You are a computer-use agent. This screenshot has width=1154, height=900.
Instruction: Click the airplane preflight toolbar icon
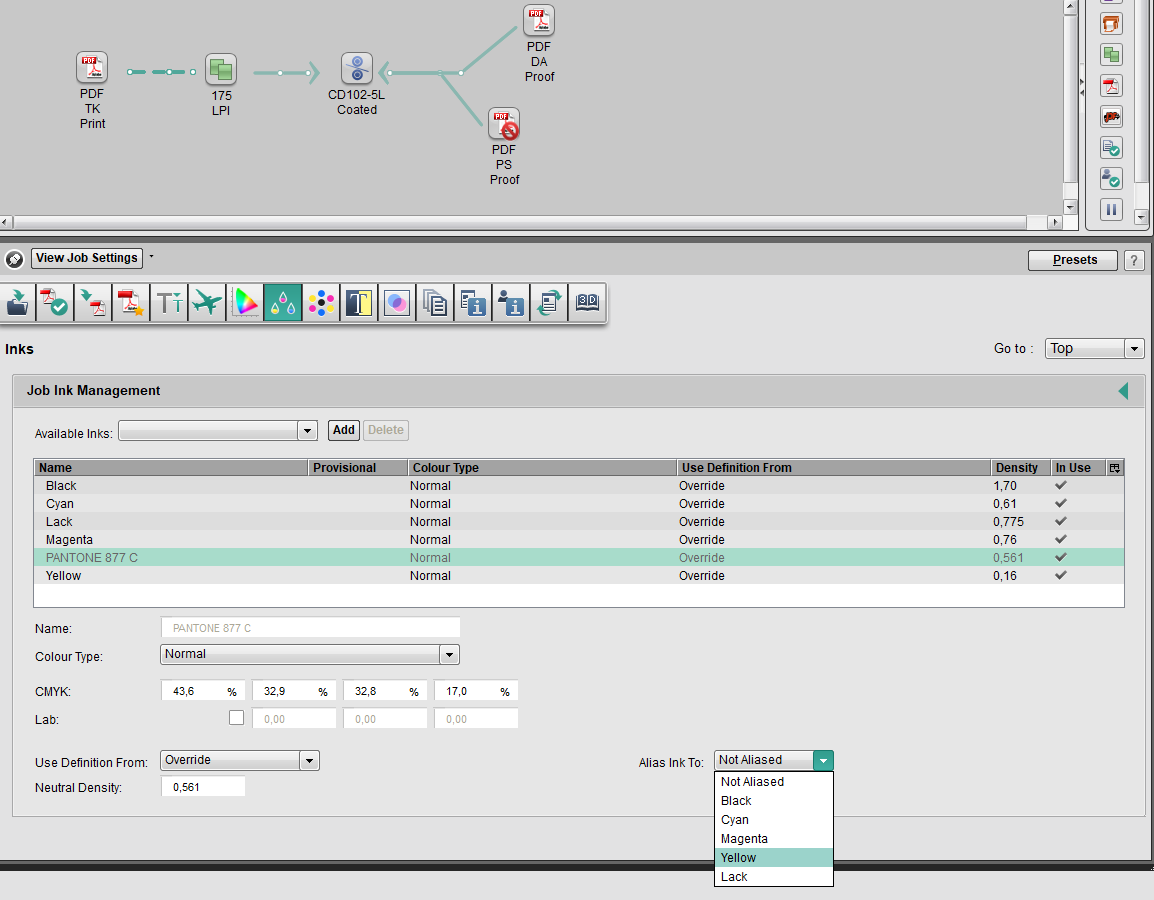point(207,303)
